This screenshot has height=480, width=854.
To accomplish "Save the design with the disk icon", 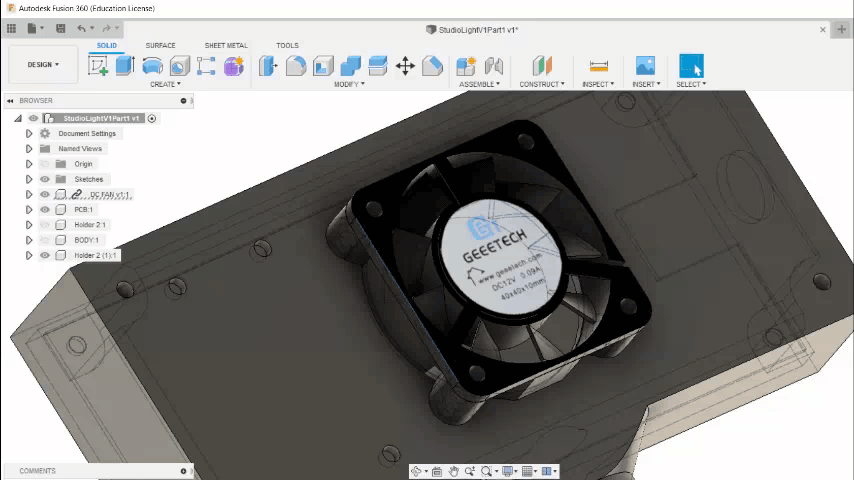I will tap(60, 28).
